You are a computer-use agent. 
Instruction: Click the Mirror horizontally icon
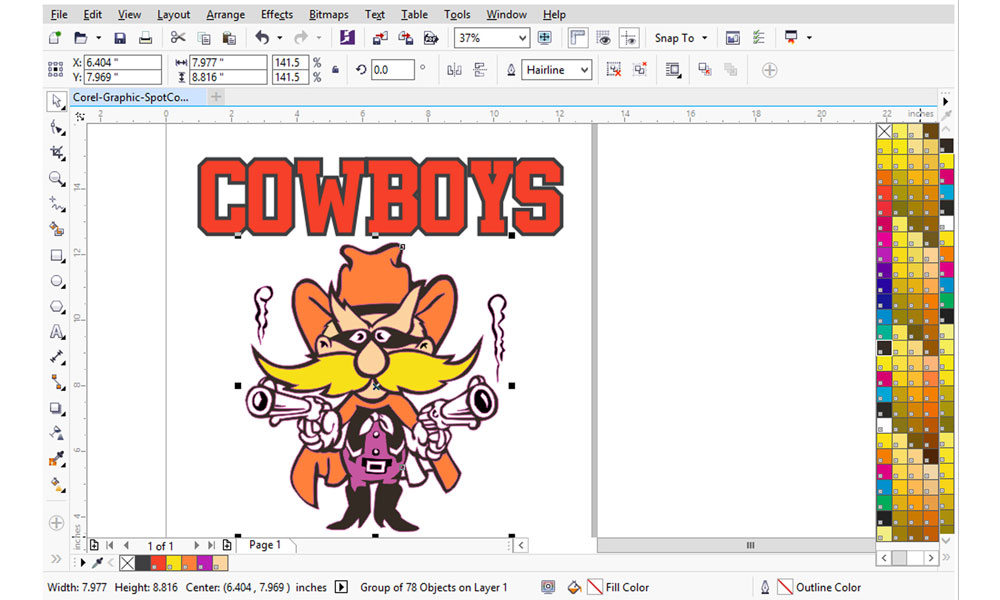(x=454, y=70)
